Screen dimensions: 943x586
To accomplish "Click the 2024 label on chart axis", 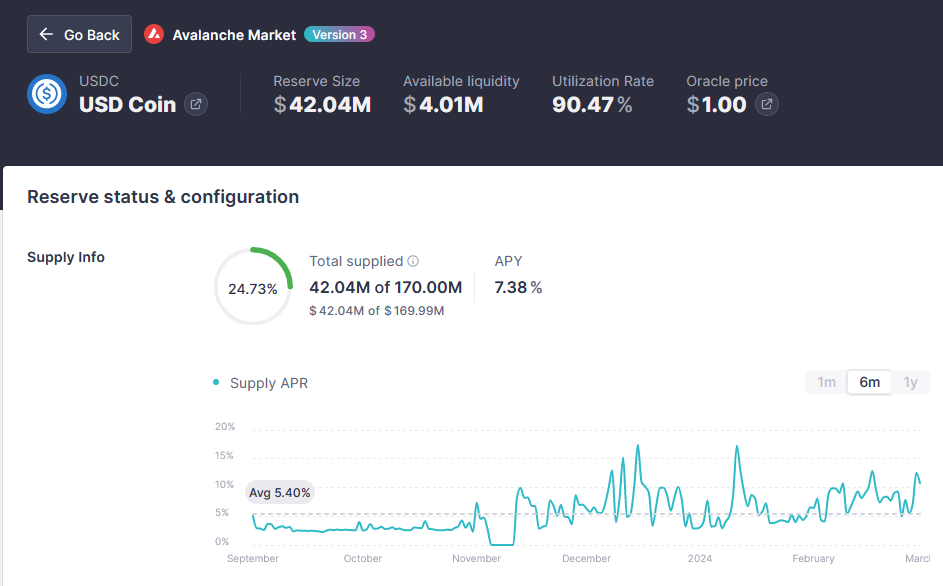I will pyautogui.click(x=700, y=558).
